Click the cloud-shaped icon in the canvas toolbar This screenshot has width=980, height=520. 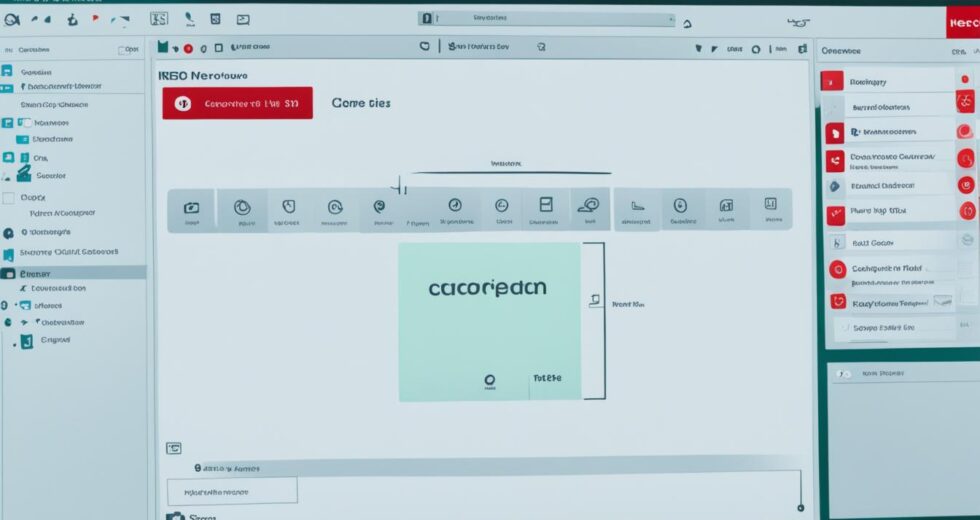pos(588,205)
